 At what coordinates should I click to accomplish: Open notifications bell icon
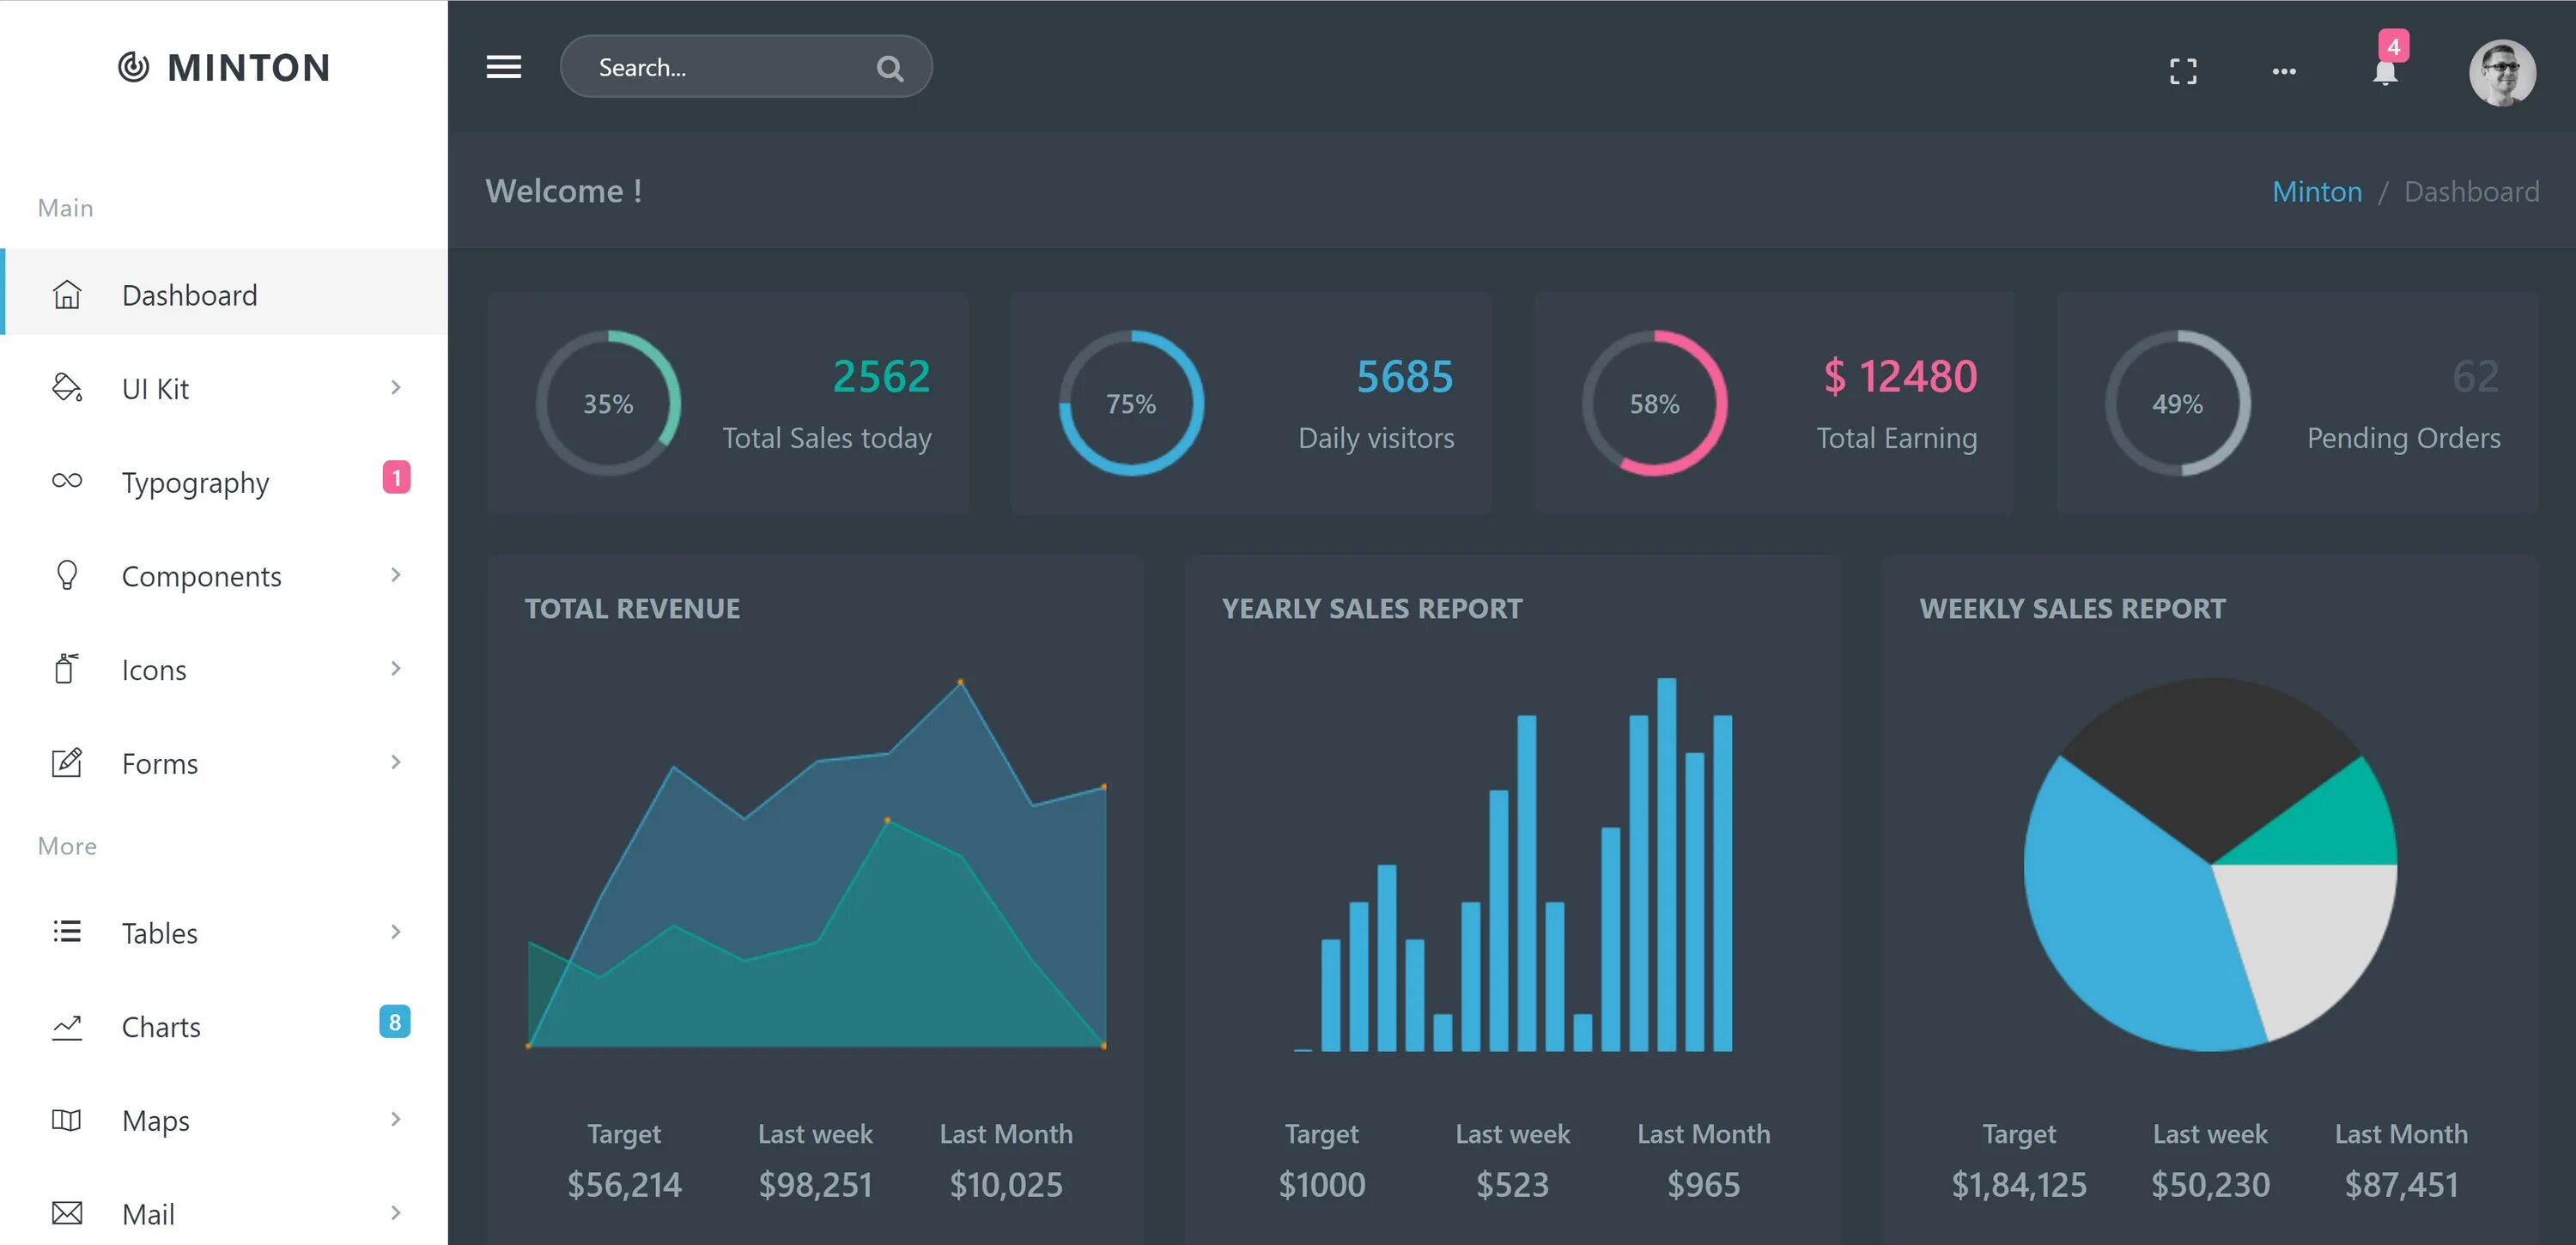pyautogui.click(x=2385, y=72)
